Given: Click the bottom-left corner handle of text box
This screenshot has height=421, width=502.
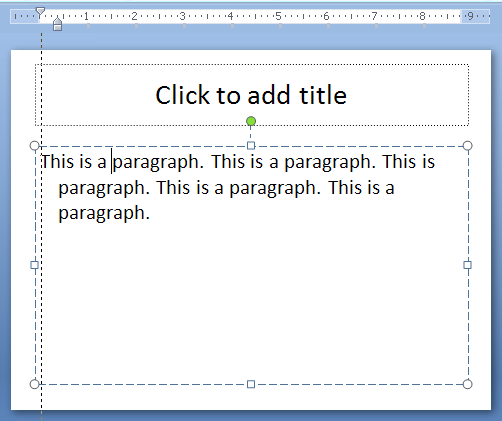Looking at the screenshot, I should click(35, 384).
